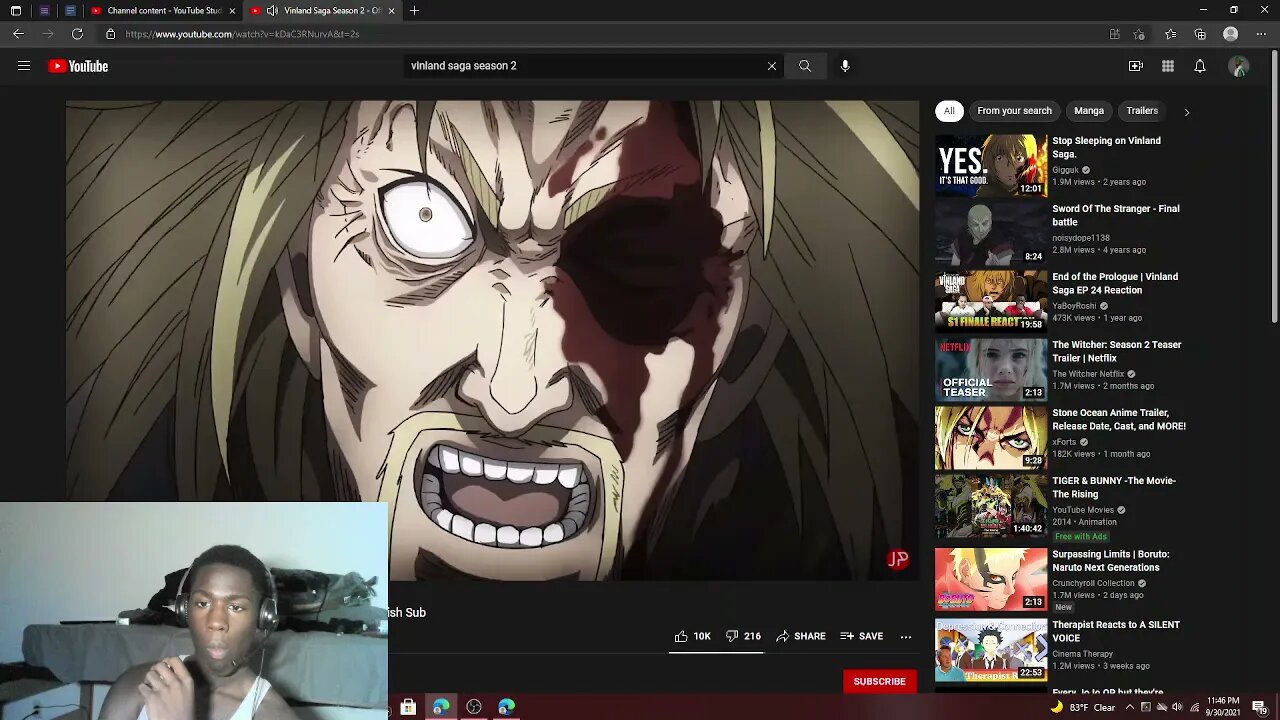This screenshot has height=720, width=1280.
Task: Open the YouTube apps grid
Action: (x=1168, y=66)
